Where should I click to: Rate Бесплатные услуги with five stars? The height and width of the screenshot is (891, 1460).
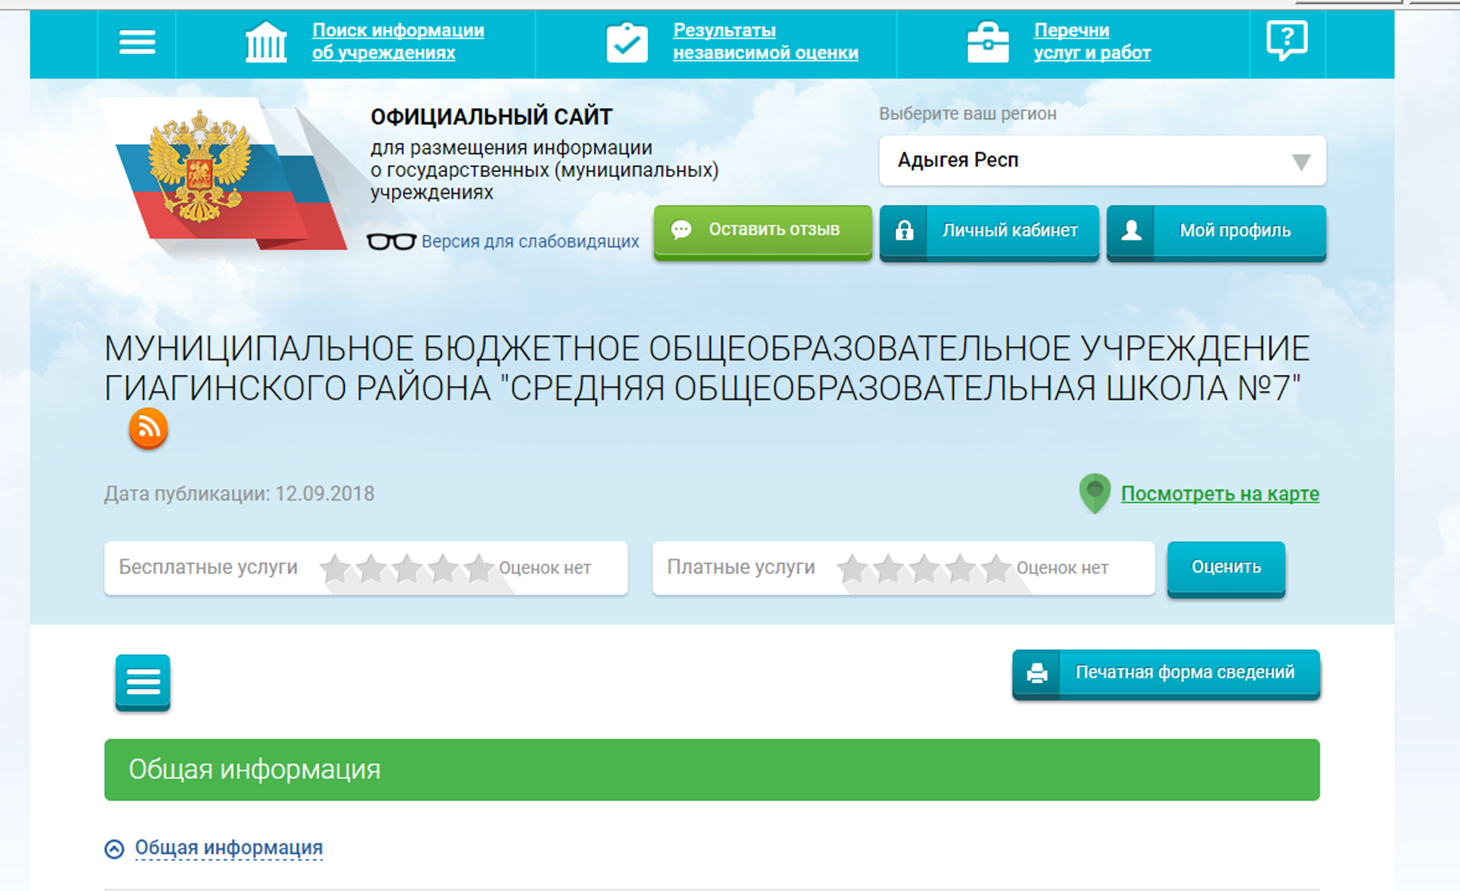(479, 568)
